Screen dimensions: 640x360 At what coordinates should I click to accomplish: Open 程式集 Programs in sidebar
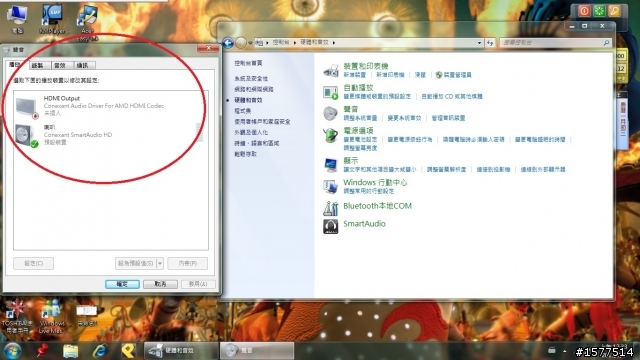pos(242,111)
